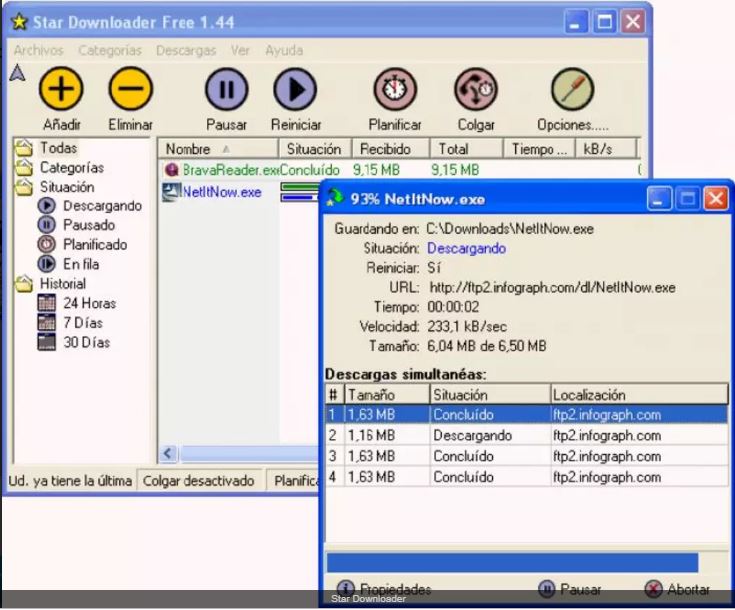Open the Ver menu

[x=240, y=50]
